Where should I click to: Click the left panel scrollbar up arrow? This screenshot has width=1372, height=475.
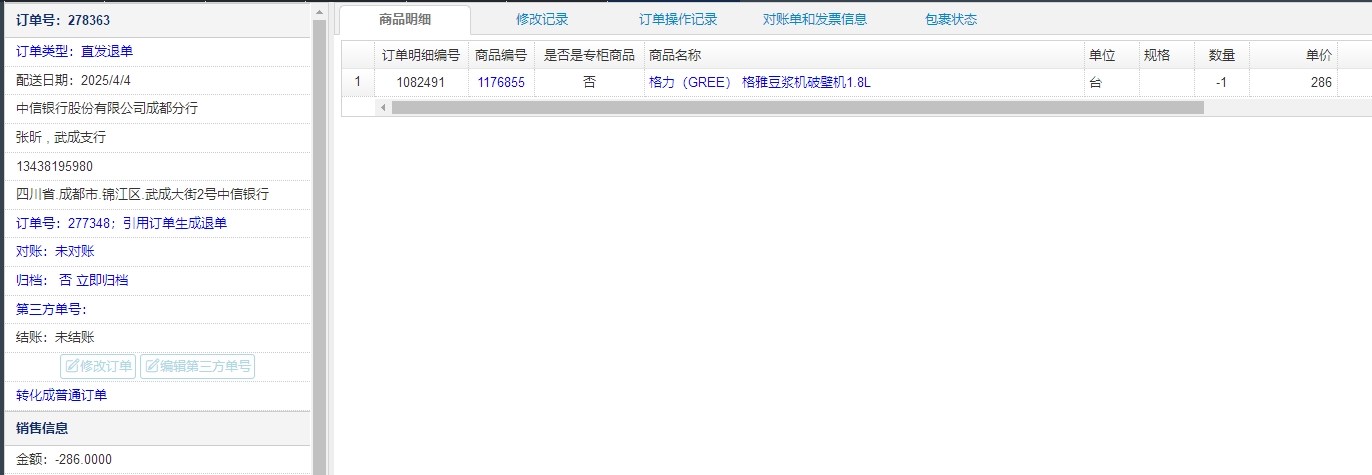[320, 10]
